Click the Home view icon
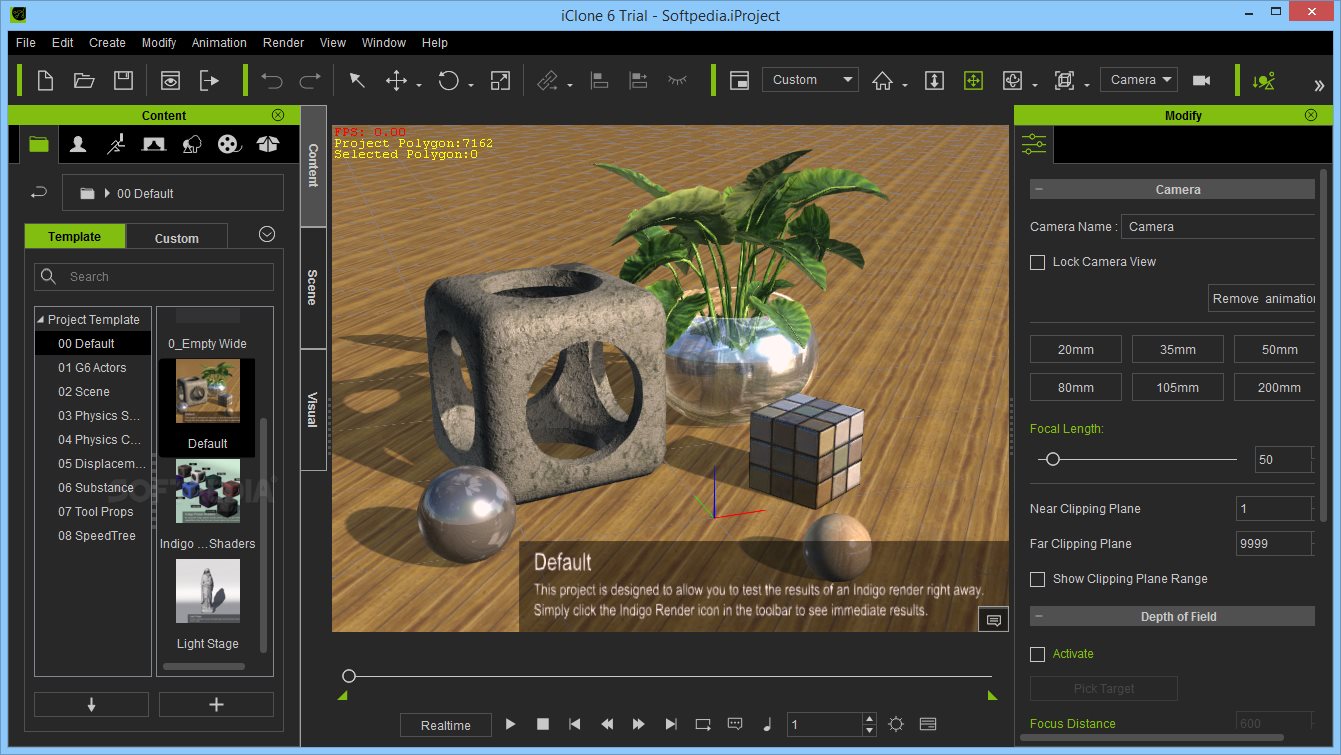The height and width of the screenshot is (755, 1341). 882,80
